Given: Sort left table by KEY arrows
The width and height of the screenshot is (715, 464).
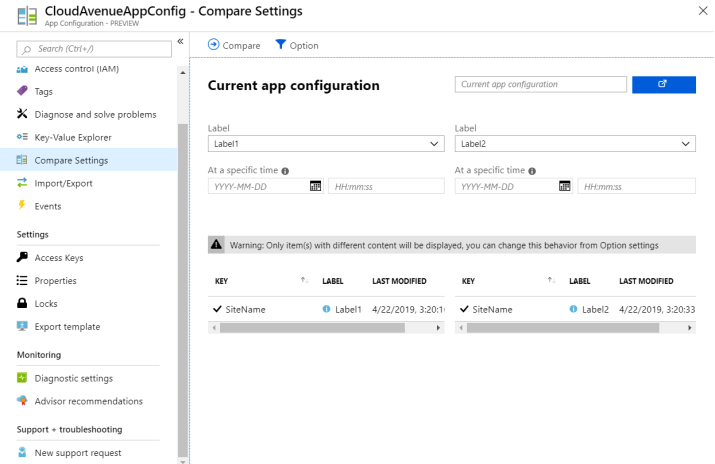Looking at the screenshot, I should (x=305, y=280).
